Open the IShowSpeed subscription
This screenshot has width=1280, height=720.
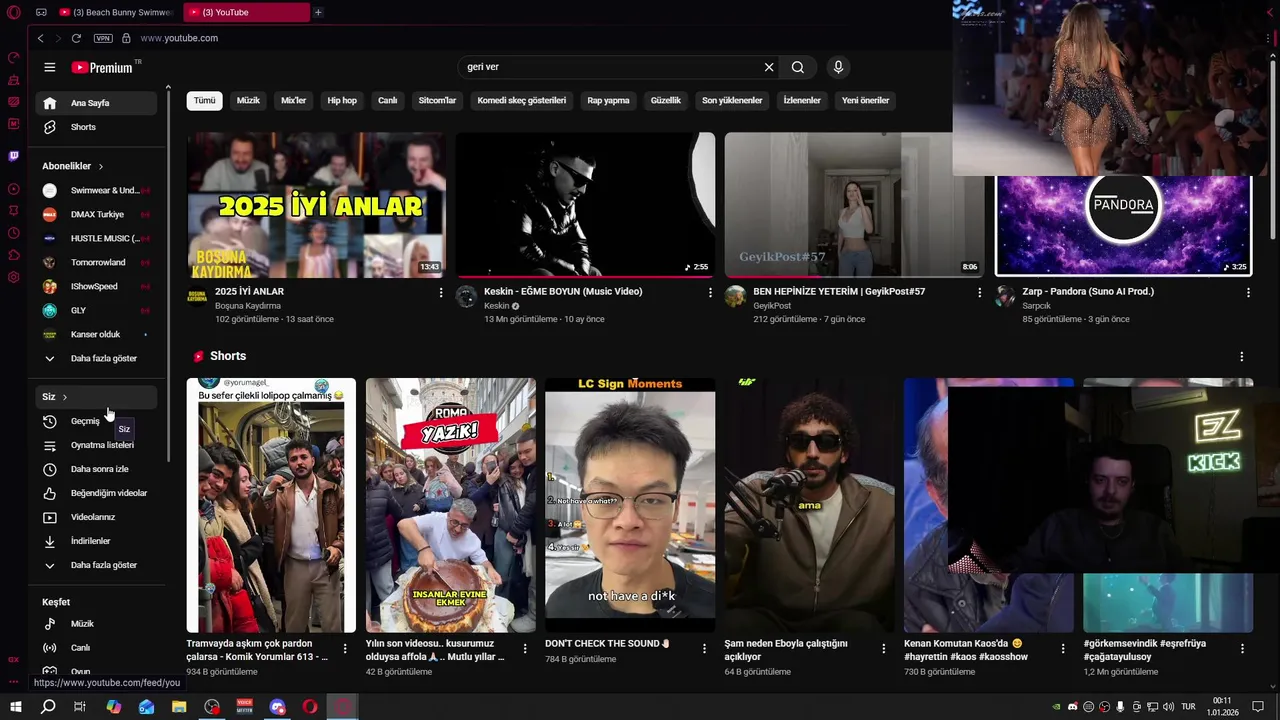(x=96, y=286)
